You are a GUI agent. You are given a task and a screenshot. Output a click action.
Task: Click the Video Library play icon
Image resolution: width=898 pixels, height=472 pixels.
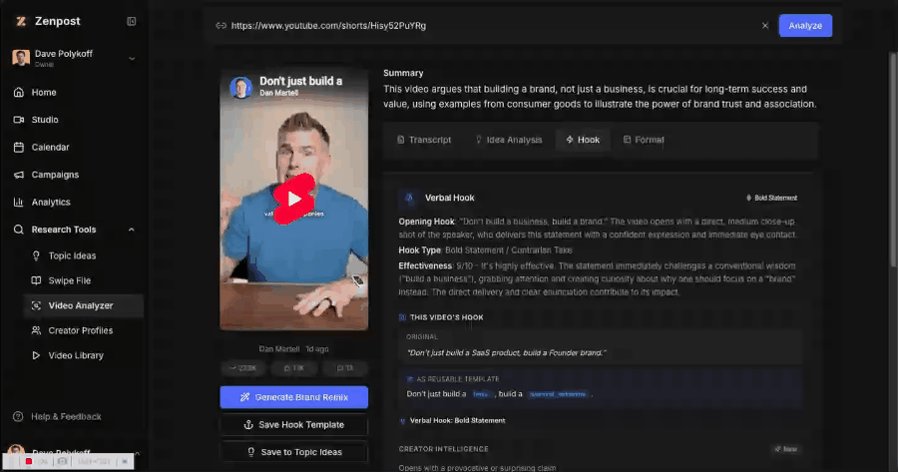pos(36,356)
